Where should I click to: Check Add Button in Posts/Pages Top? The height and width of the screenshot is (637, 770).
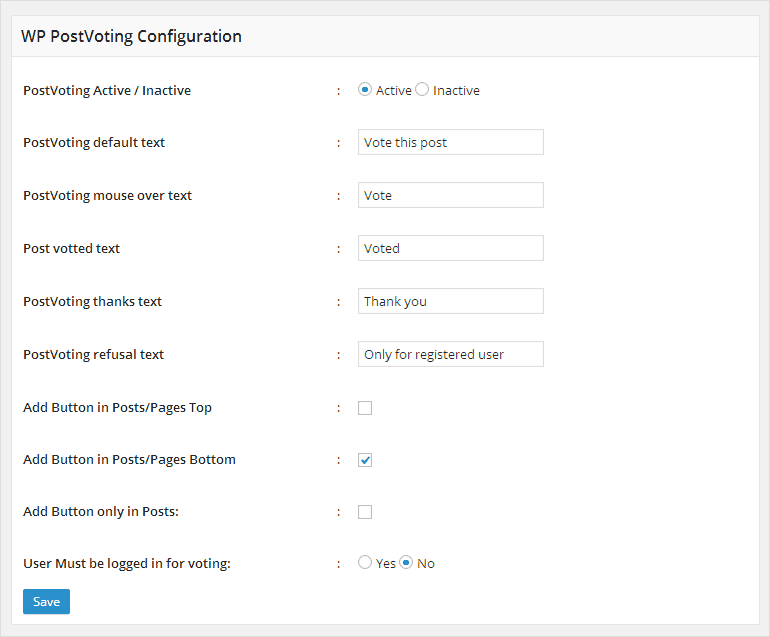pos(365,408)
